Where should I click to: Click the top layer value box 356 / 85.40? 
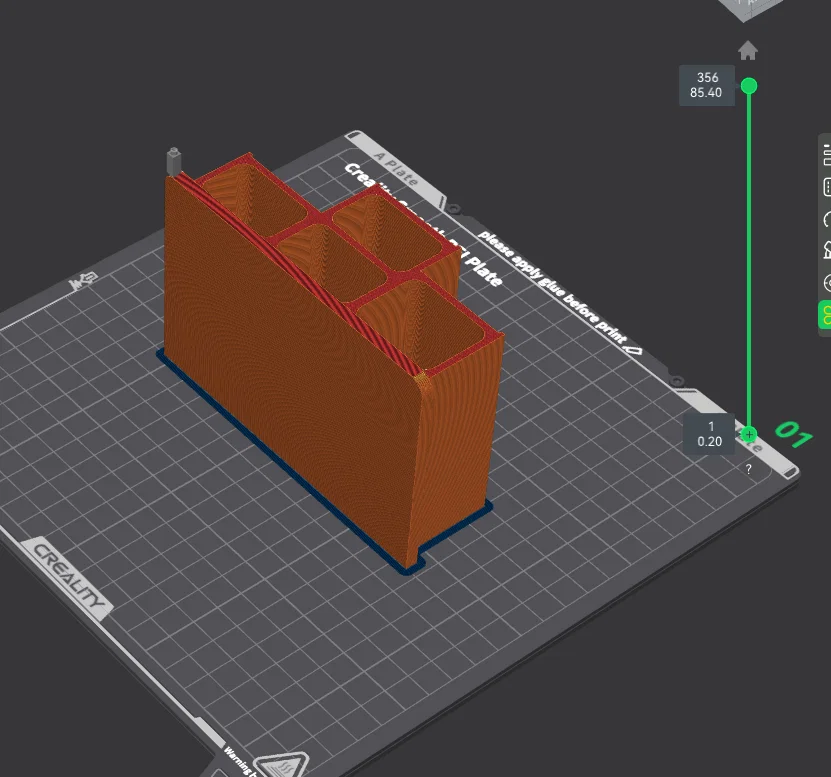tap(706, 85)
